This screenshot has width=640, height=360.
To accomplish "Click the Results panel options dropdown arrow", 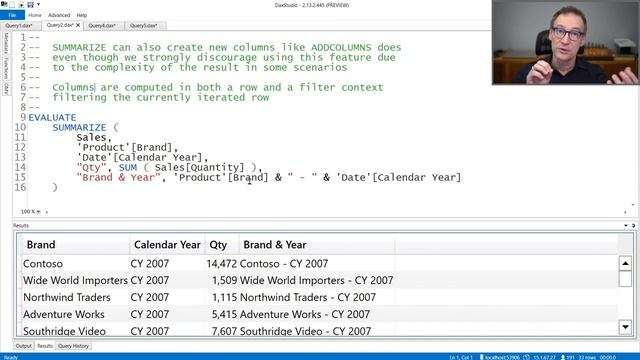I will coord(626,225).
